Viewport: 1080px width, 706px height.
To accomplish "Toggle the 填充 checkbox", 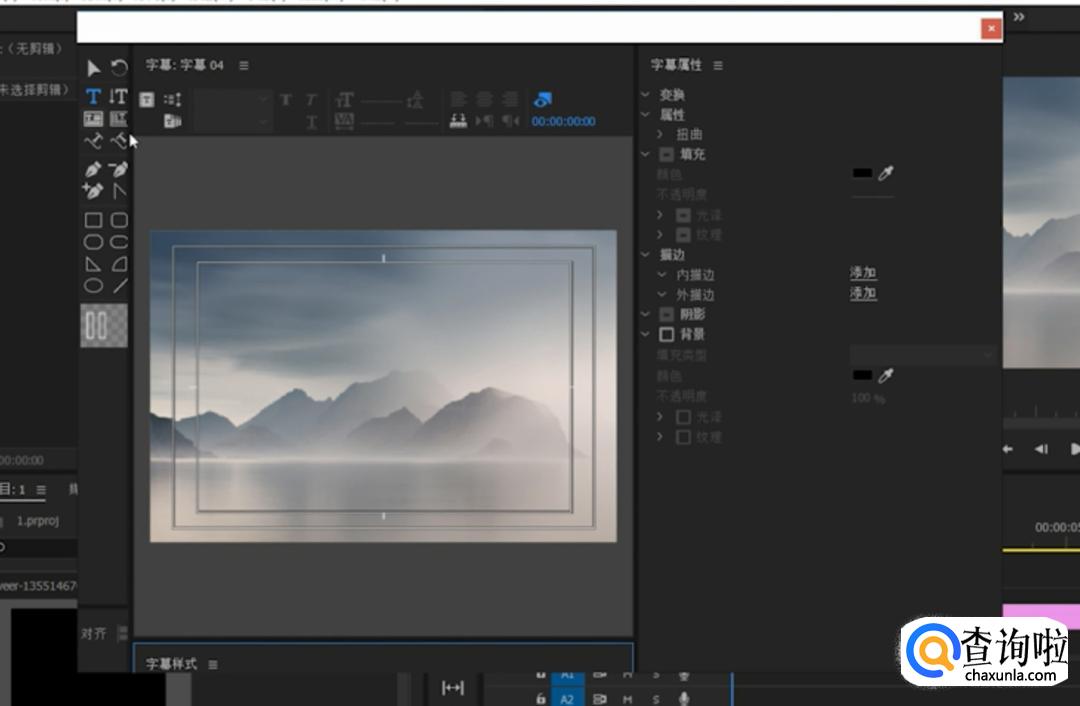I will pos(667,154).
